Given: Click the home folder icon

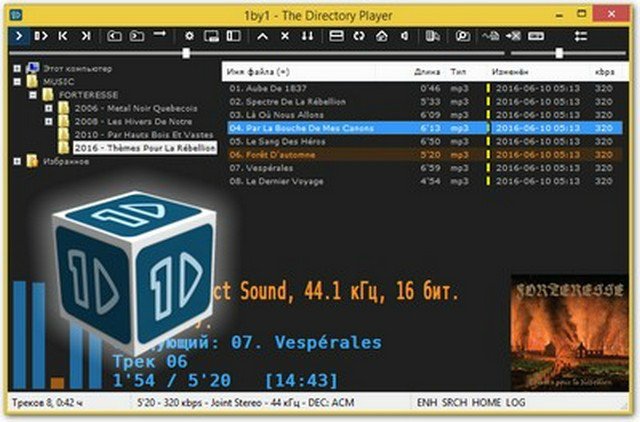Looking at the screenshot, I should 382,36.
